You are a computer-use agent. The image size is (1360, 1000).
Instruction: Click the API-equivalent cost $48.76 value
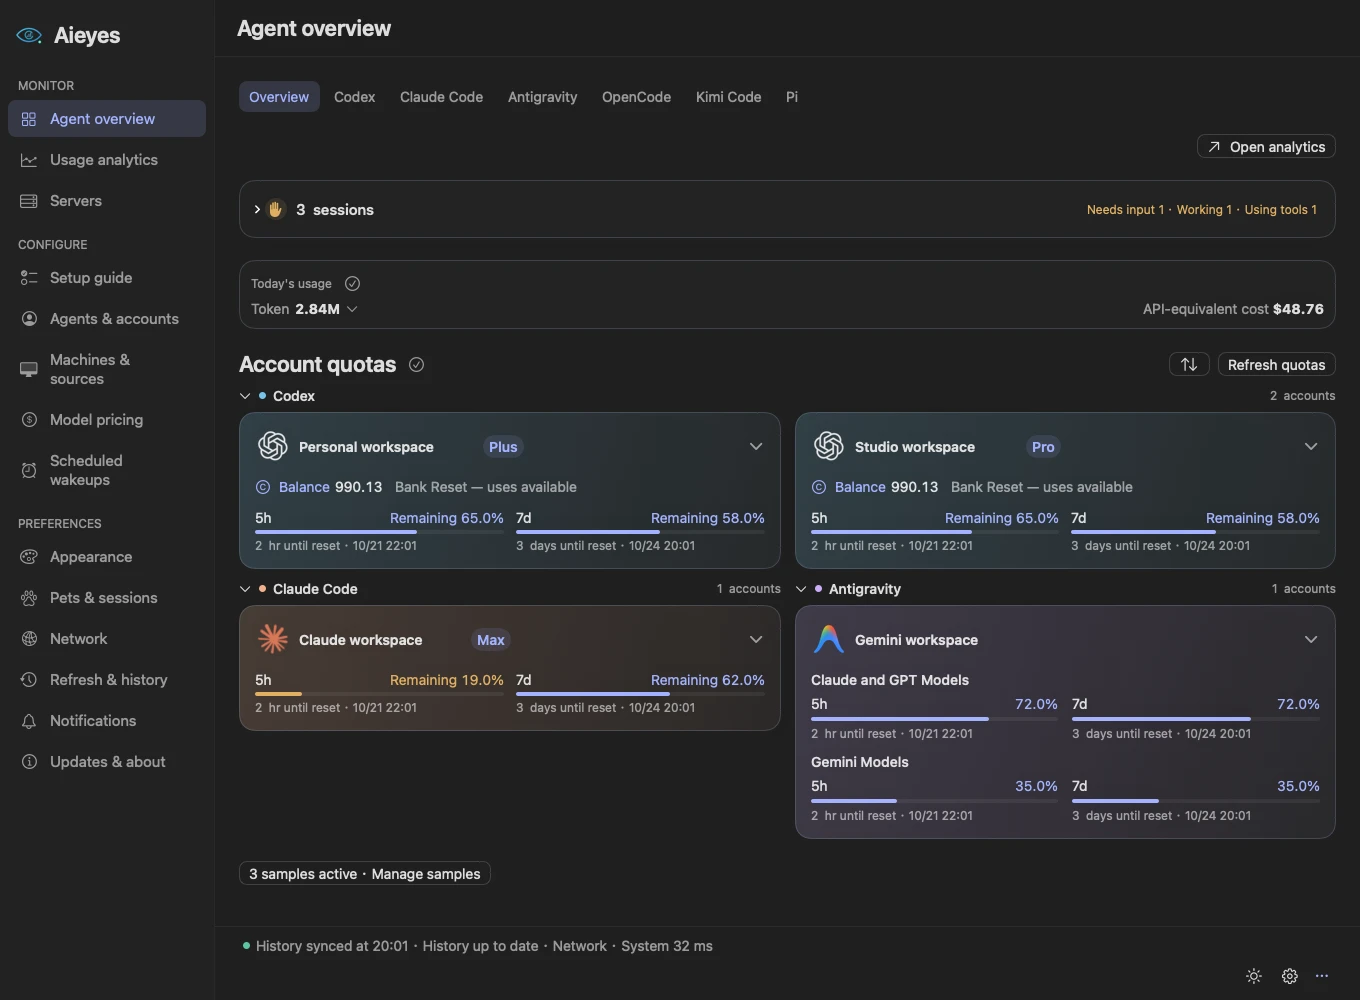click(x=1298, y=309)
